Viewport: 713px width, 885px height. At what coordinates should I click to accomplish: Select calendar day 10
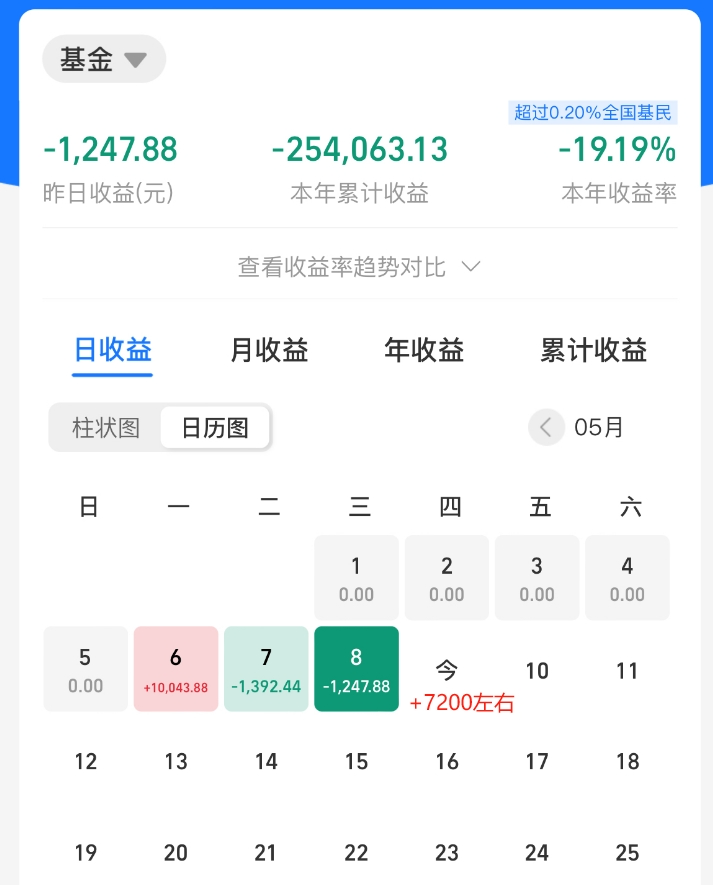click(537, 671)
